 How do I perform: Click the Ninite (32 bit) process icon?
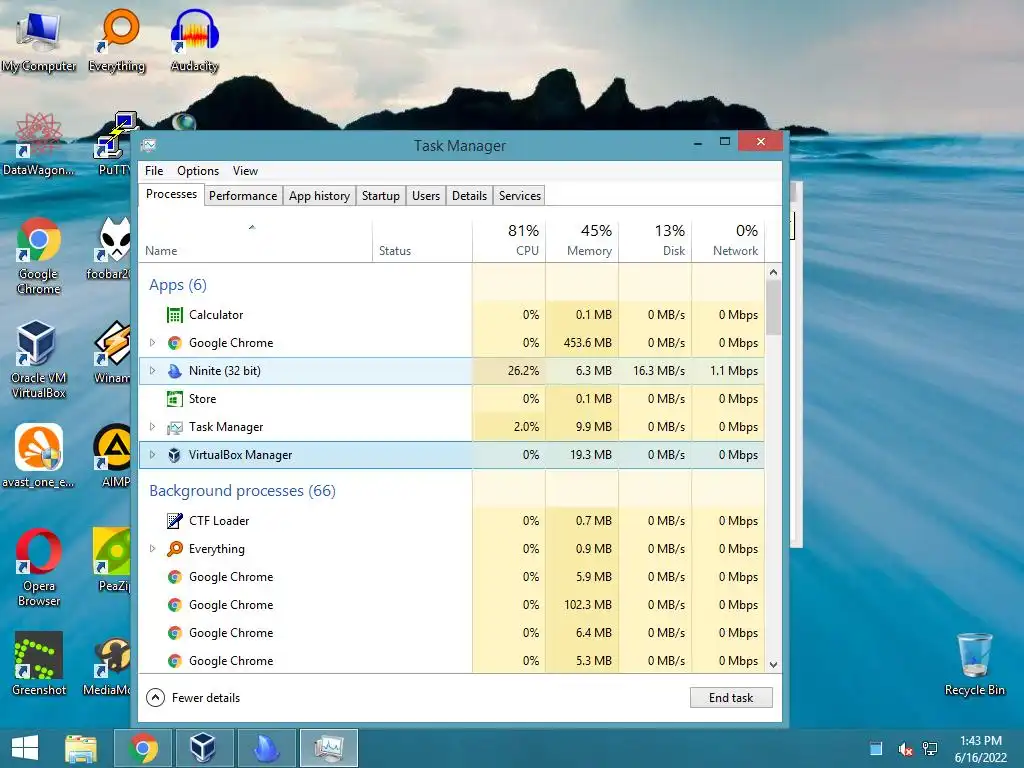coord(174,371)
